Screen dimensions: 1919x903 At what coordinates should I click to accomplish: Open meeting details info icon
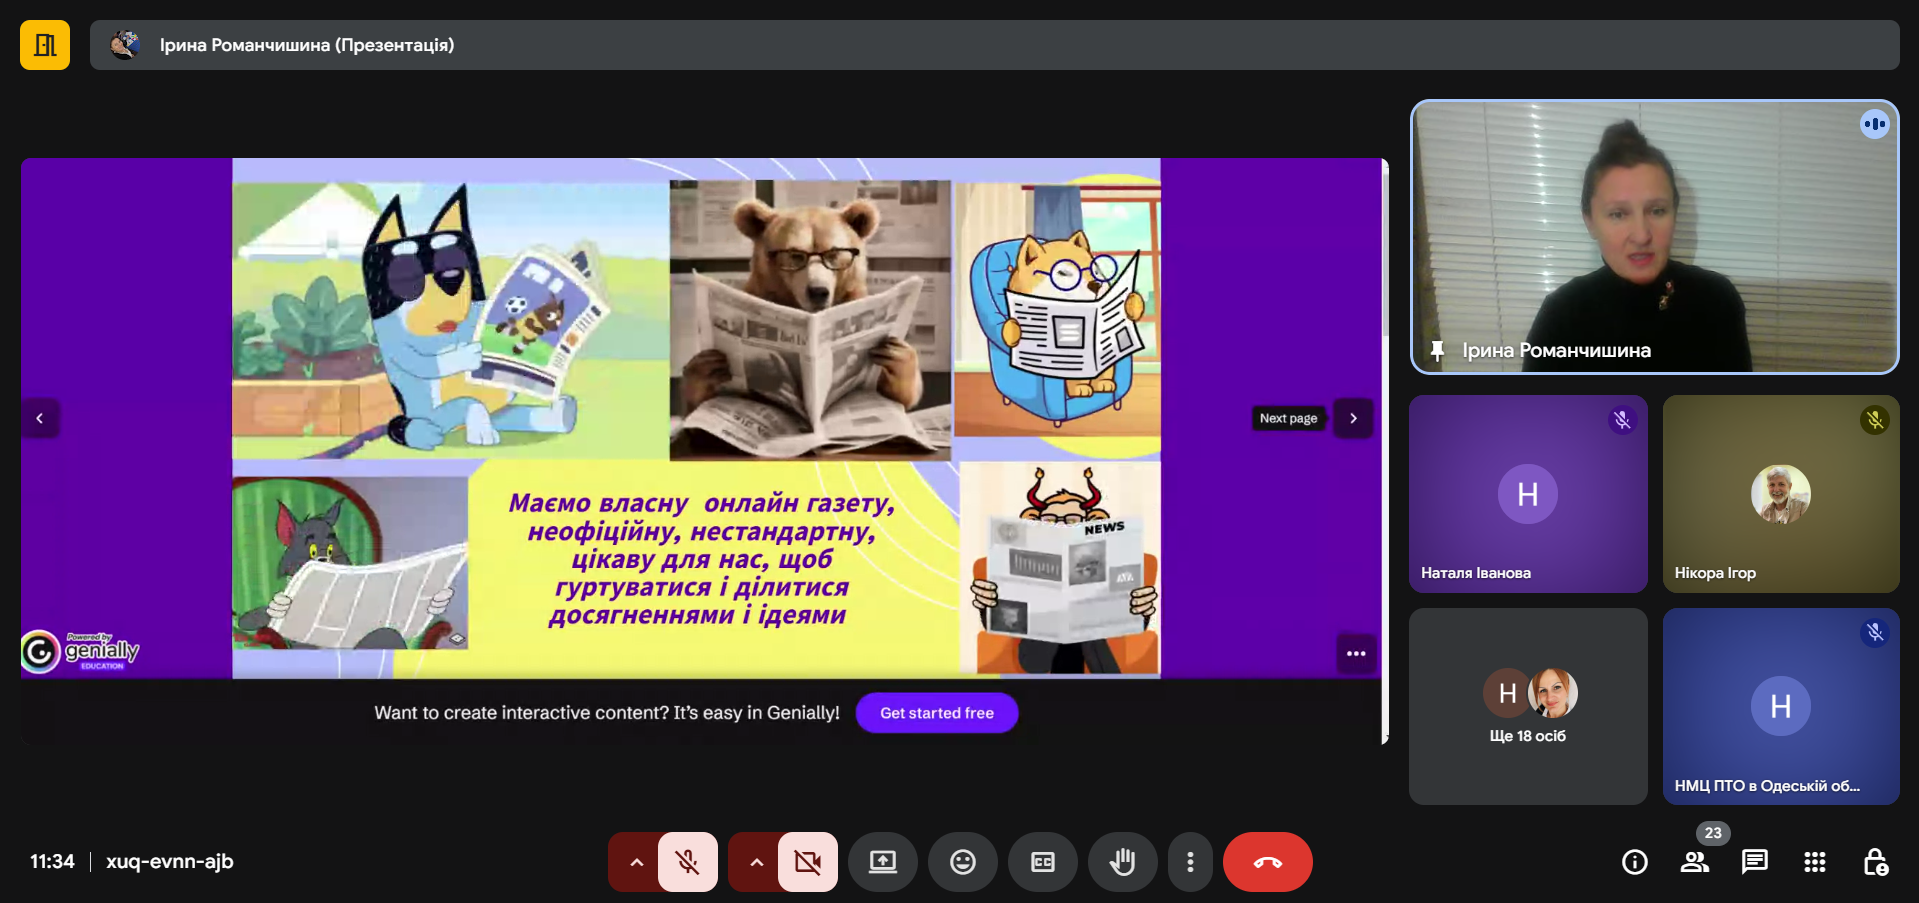tap(1634, 862)
